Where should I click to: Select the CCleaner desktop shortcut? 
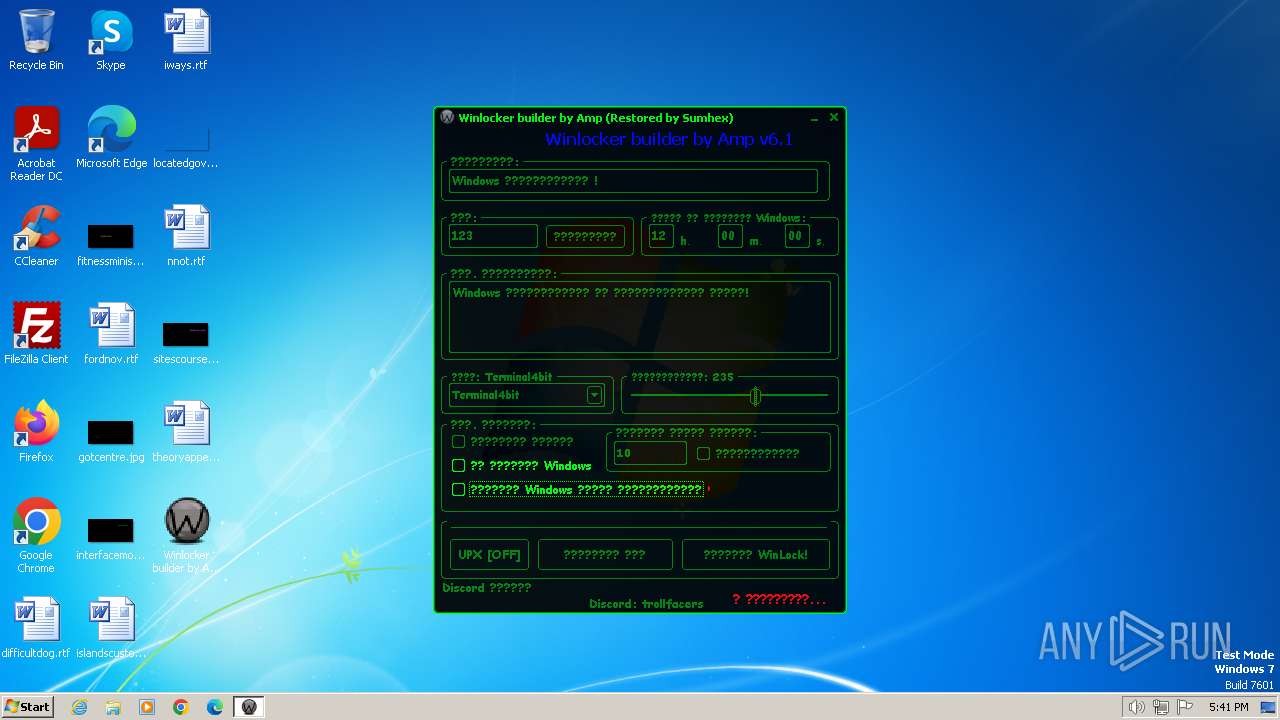(x=36, y=236)
